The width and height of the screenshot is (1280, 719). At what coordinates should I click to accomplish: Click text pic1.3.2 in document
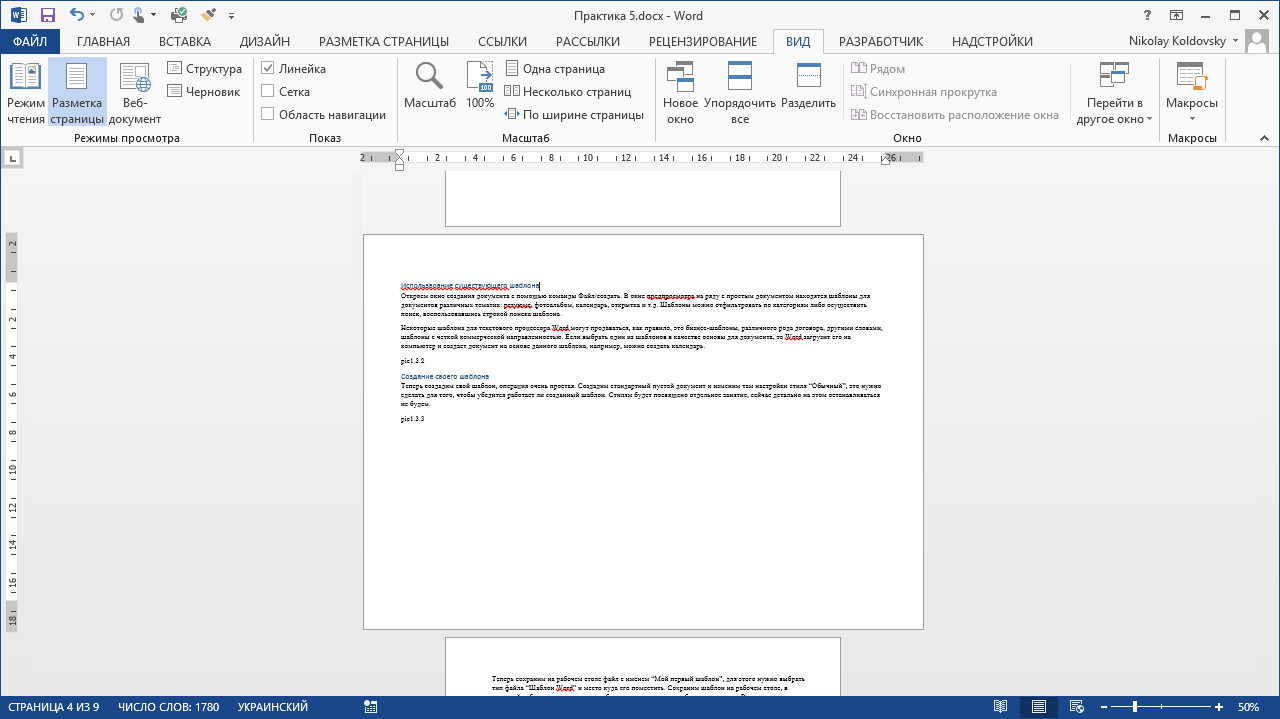[413, 360]
